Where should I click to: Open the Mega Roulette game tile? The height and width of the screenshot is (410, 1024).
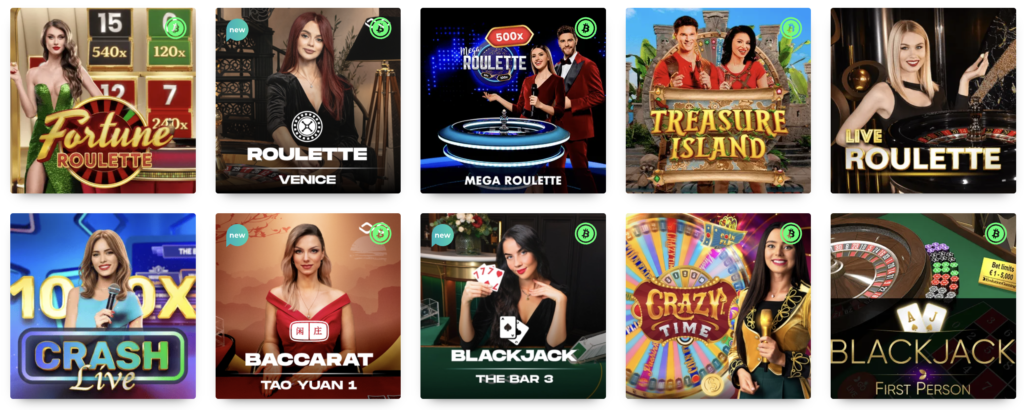(x=513, y=101)
